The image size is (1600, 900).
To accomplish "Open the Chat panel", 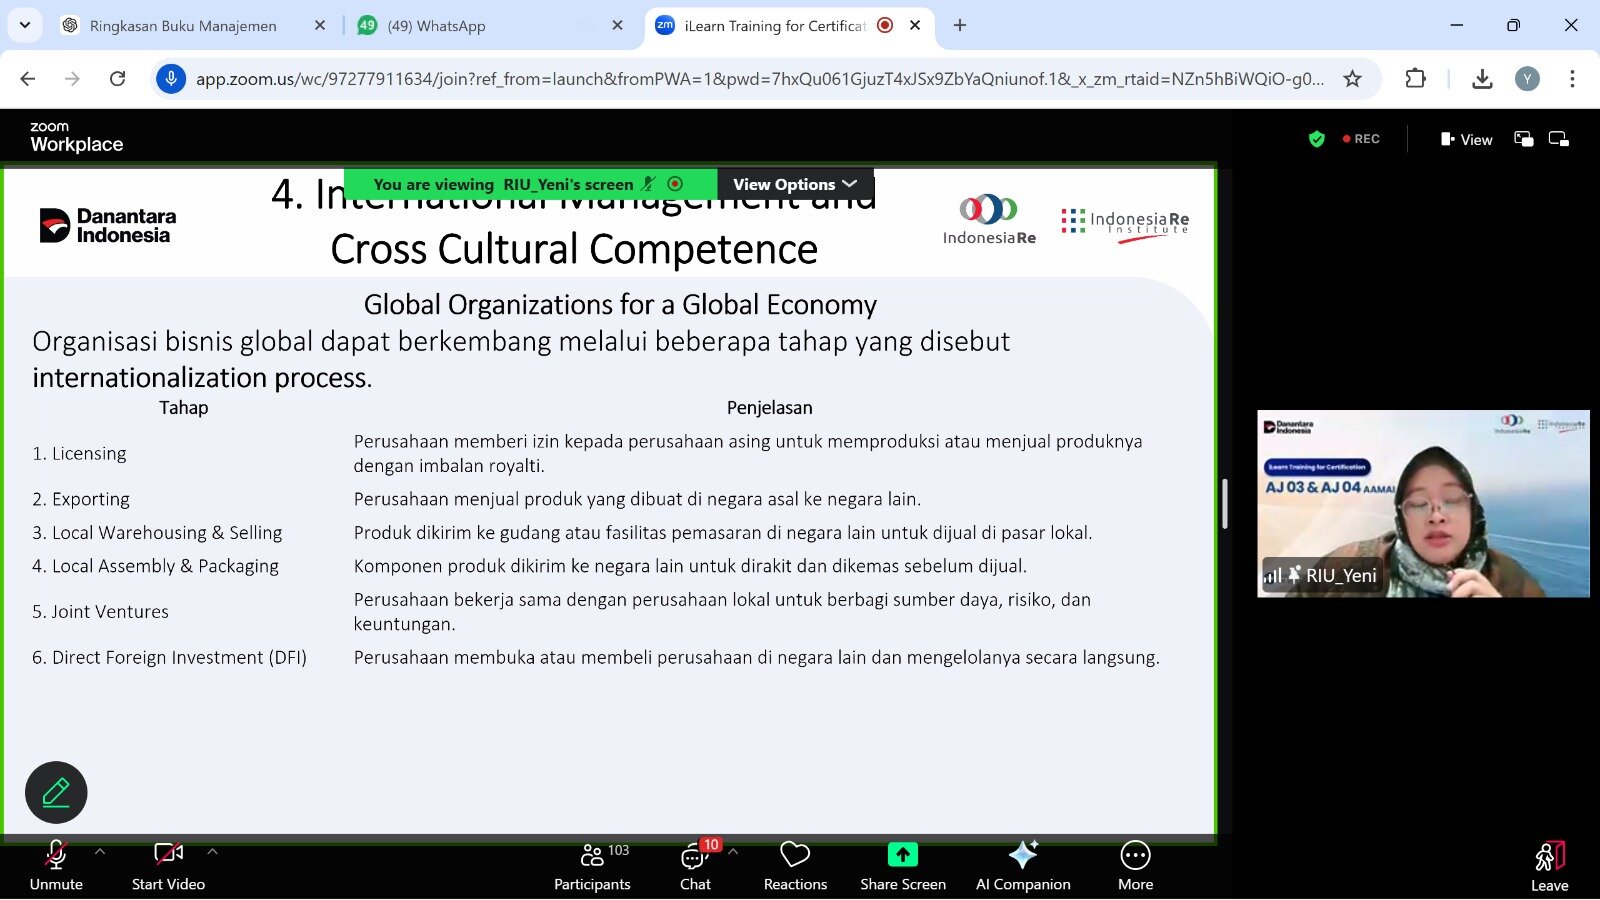I will point(695,866).
